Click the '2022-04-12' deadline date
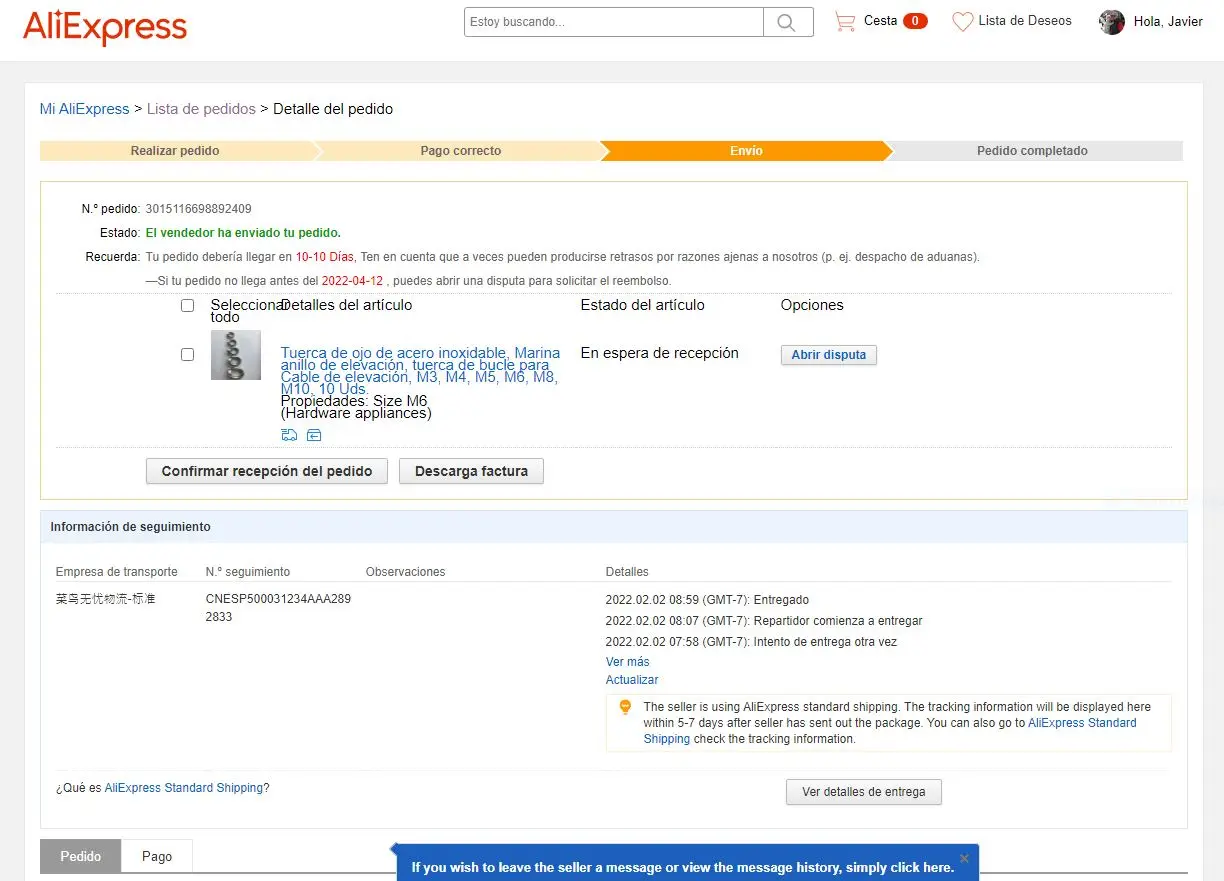The image size is (1224, 881). point(352,281)
